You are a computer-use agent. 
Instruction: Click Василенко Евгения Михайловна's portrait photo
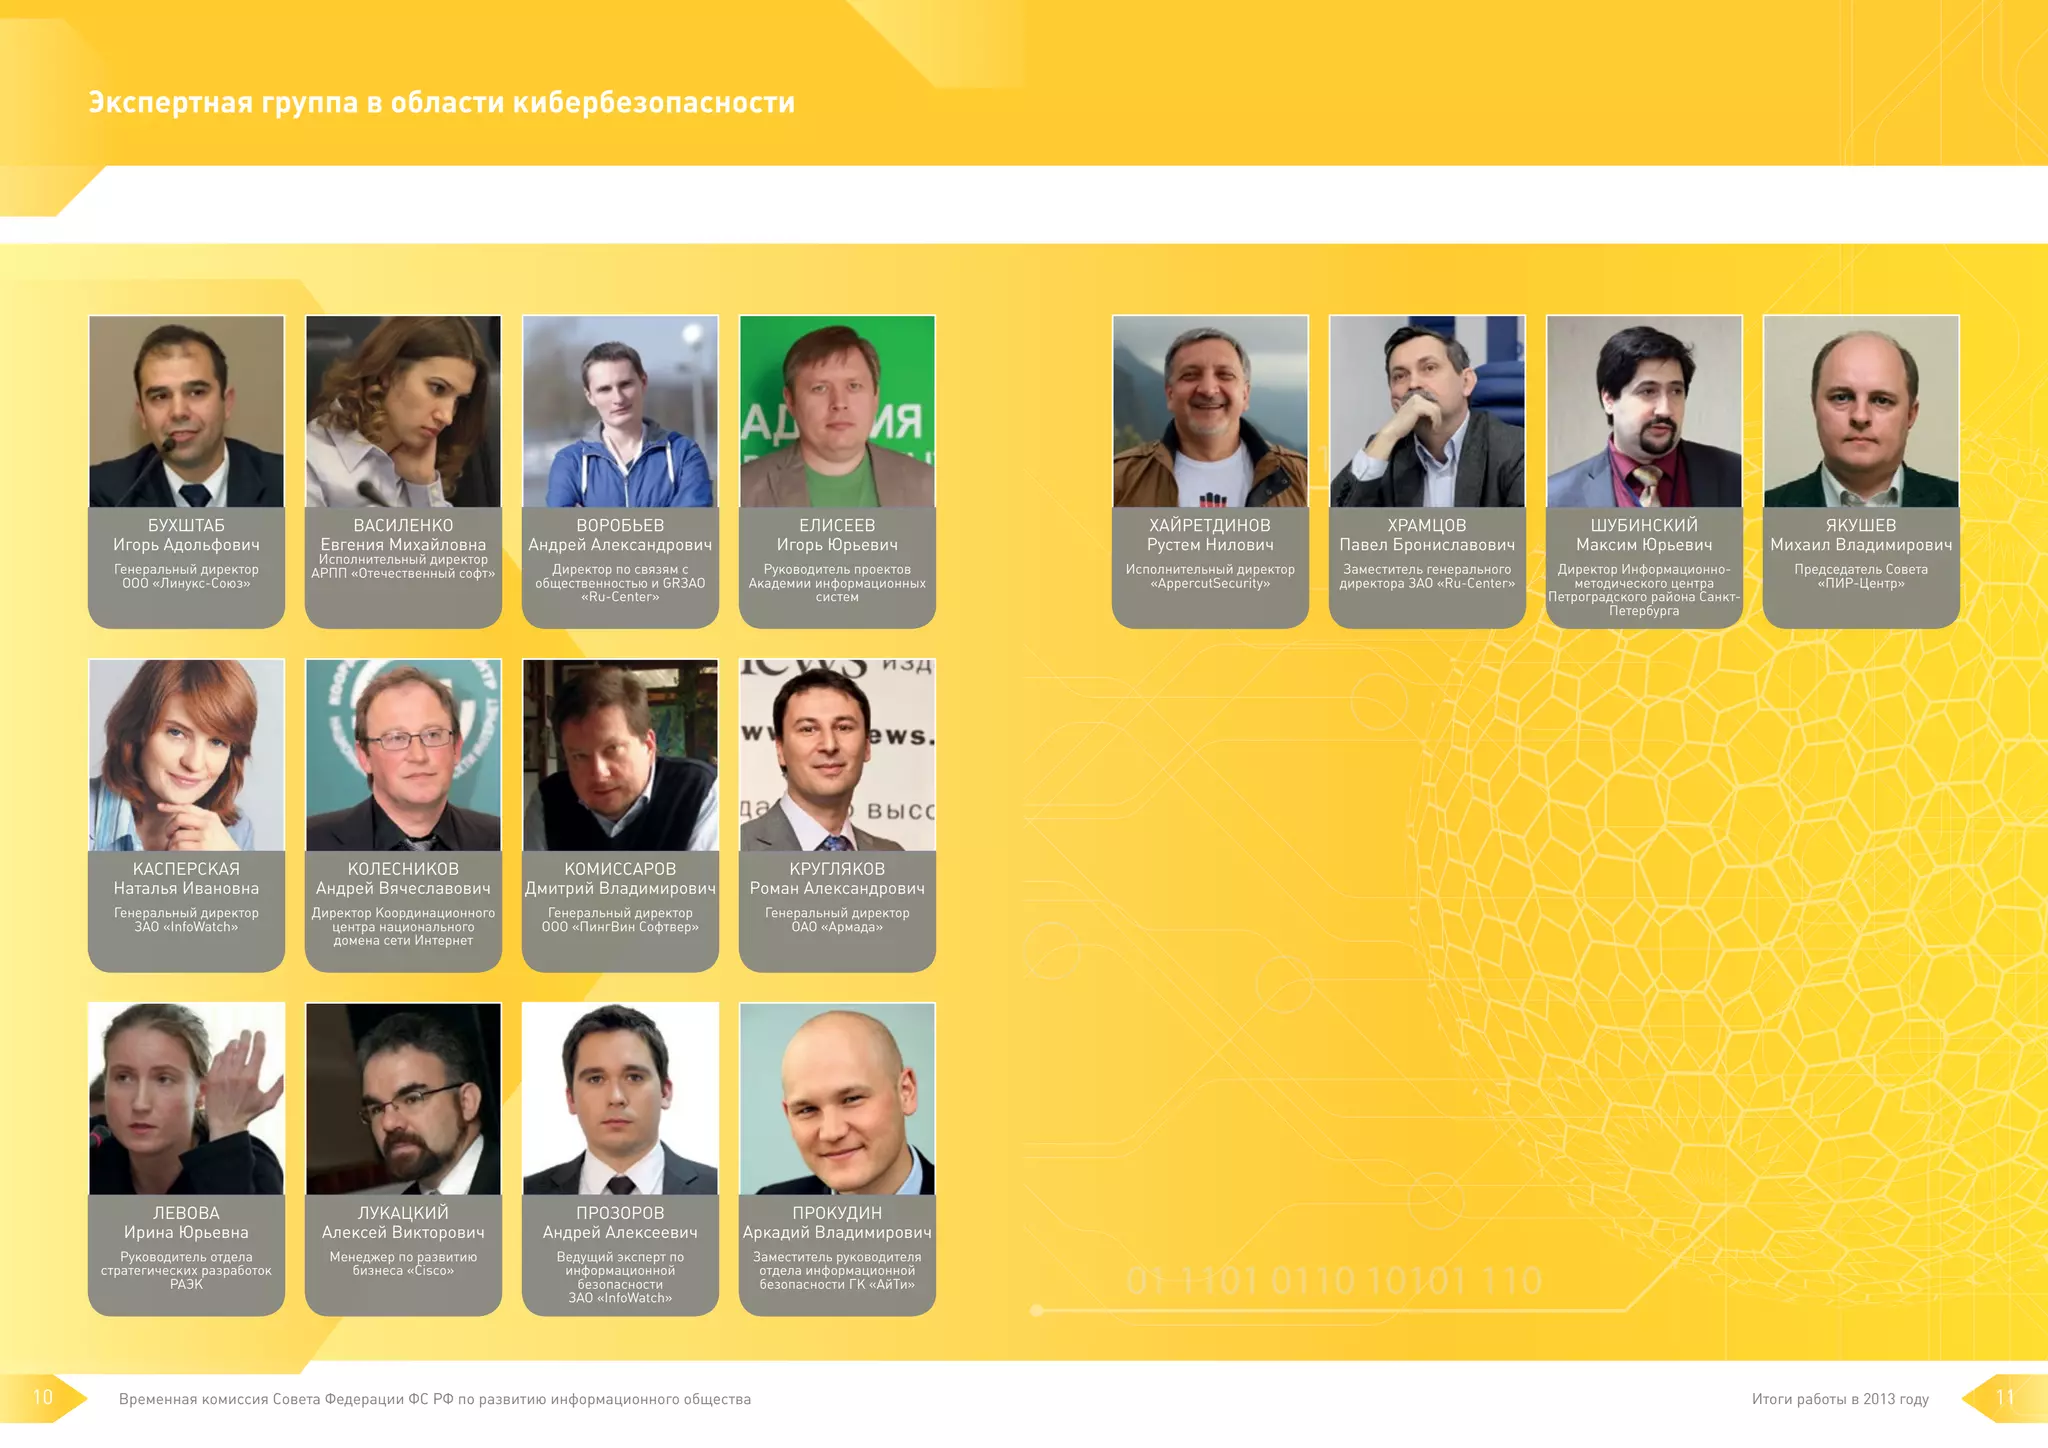click(x=403, y=411)
